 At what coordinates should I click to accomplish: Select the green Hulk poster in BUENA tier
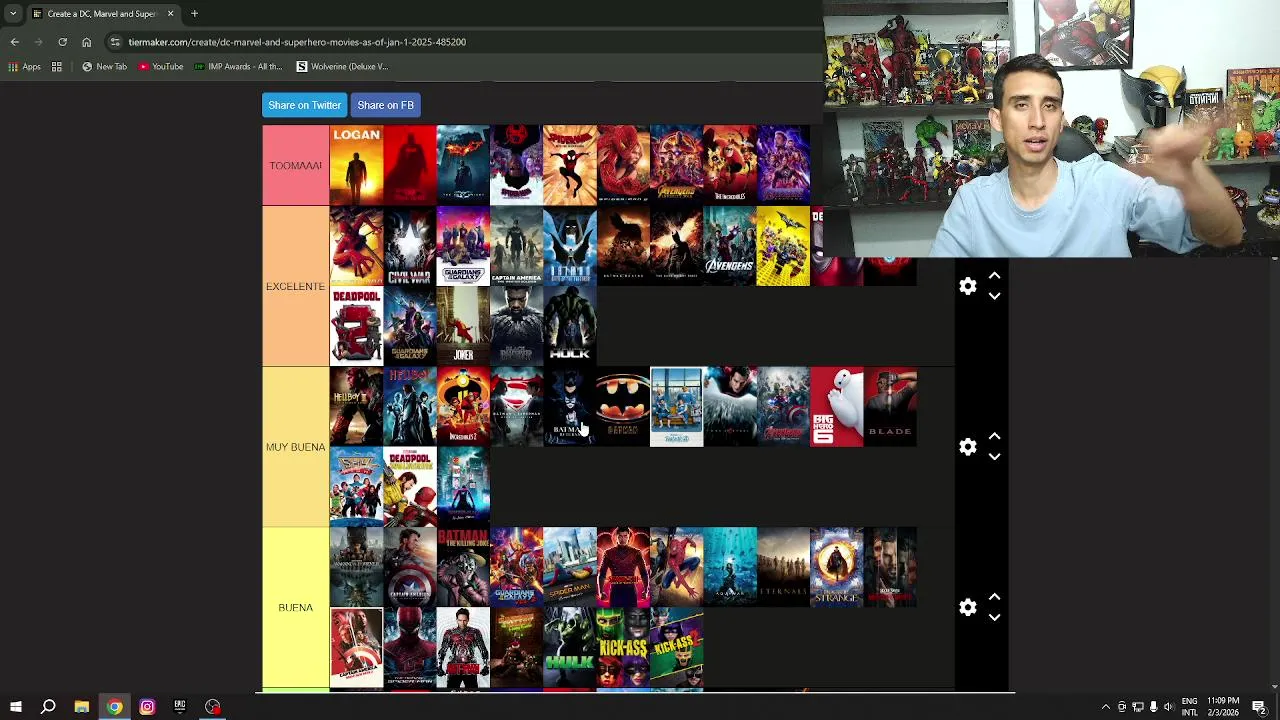coord(570,648)
